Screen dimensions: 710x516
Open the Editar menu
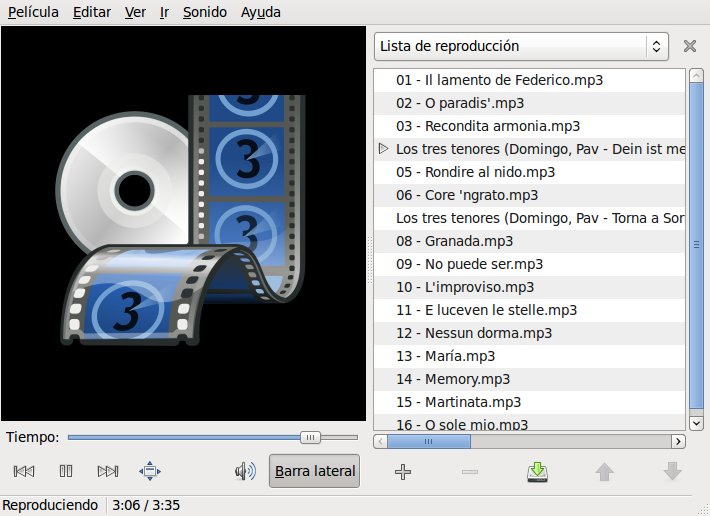click(92, 12)
